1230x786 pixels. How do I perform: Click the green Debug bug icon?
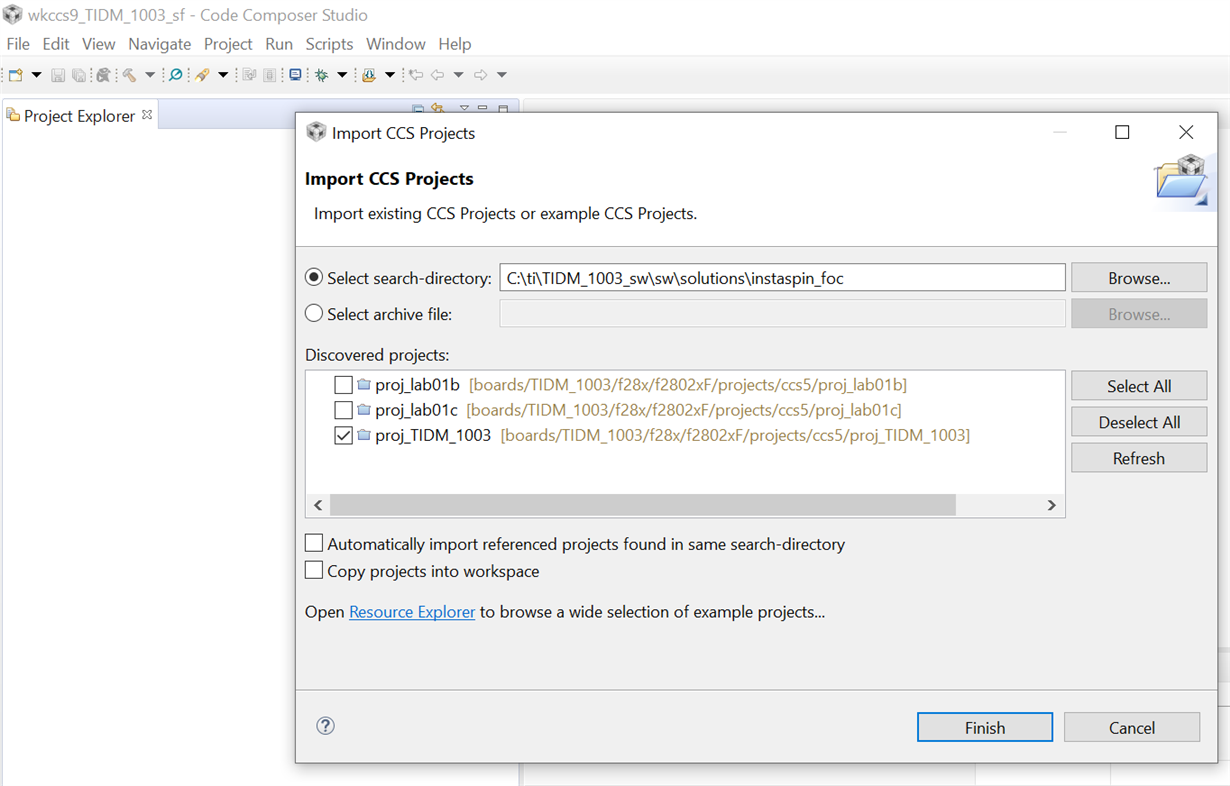click(321, 75)
